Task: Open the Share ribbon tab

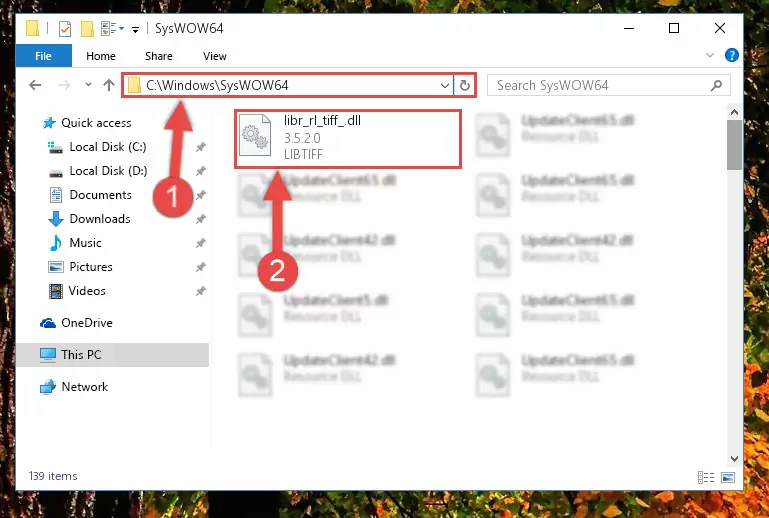Action: (x=158, y=56)
